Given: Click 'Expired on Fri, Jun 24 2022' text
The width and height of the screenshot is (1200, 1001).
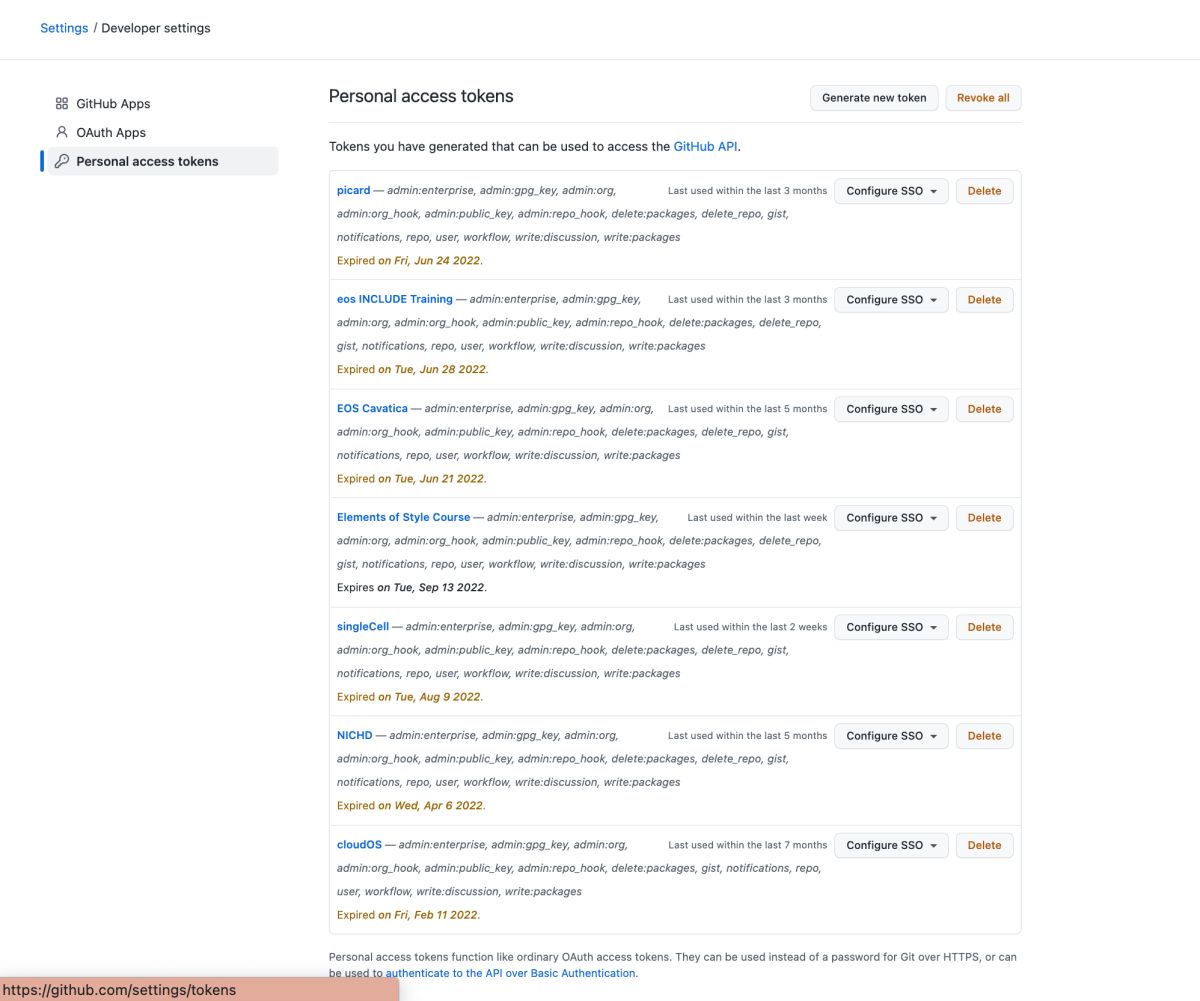Looking at the screenshot, I should (410, 260).
